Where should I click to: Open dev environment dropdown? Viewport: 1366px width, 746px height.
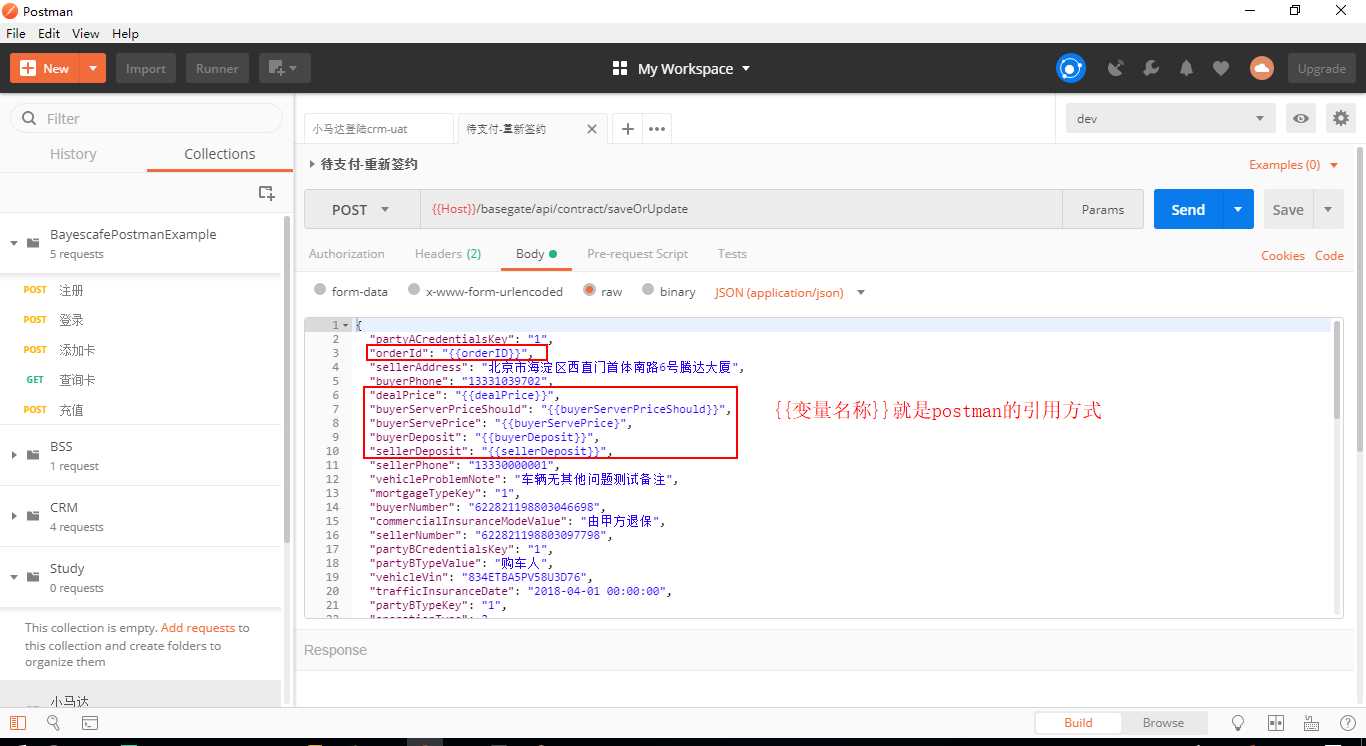pyautogui.click(x=1171, y=118)
